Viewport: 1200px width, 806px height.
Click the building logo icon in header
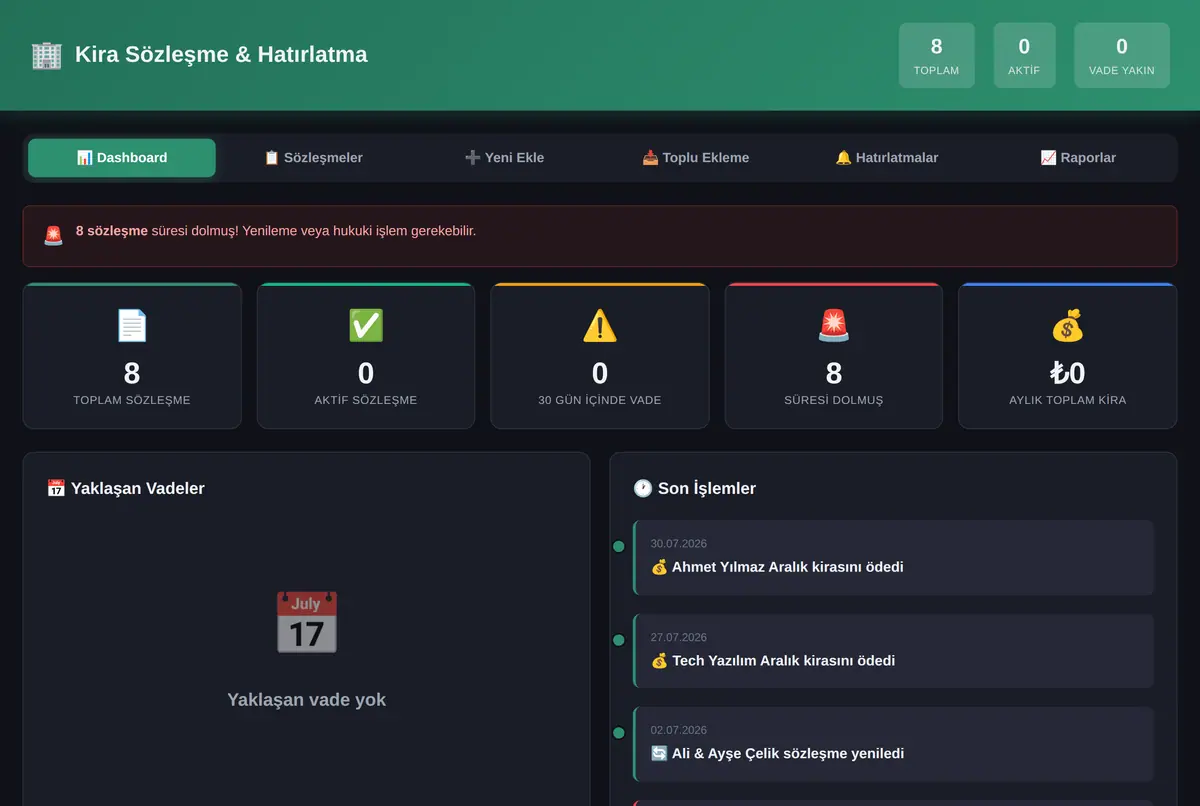[x=46, y=55]
